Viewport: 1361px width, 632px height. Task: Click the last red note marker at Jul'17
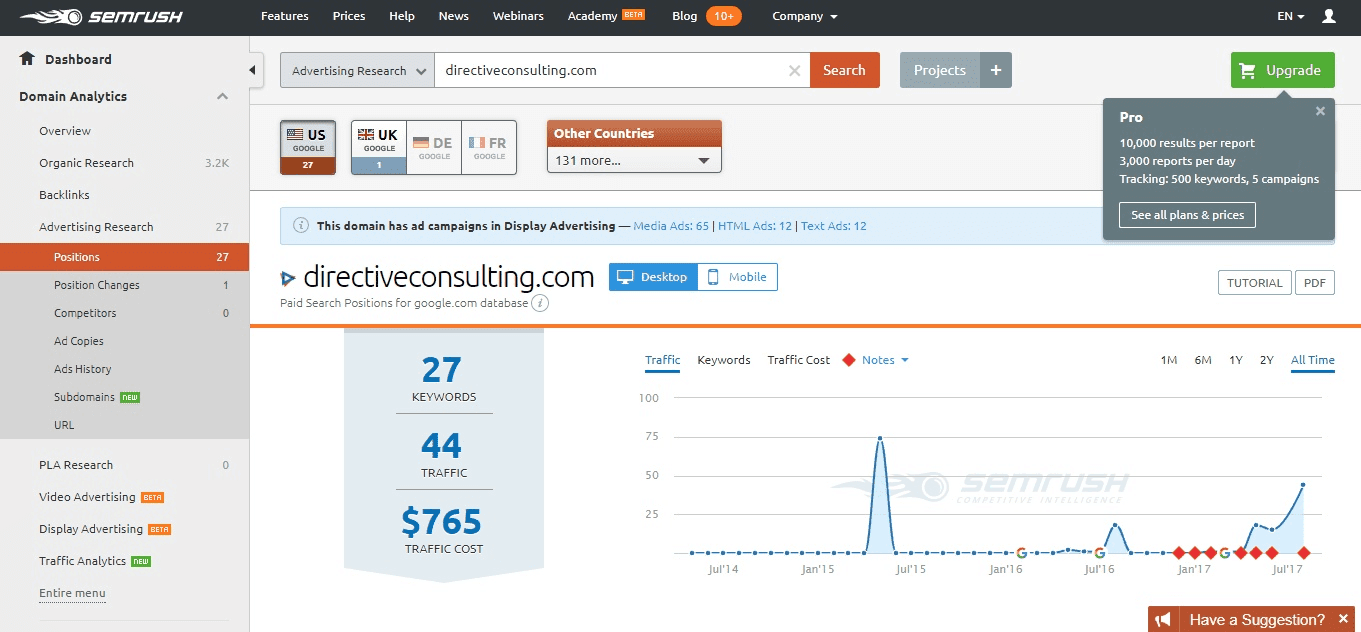1303,552
